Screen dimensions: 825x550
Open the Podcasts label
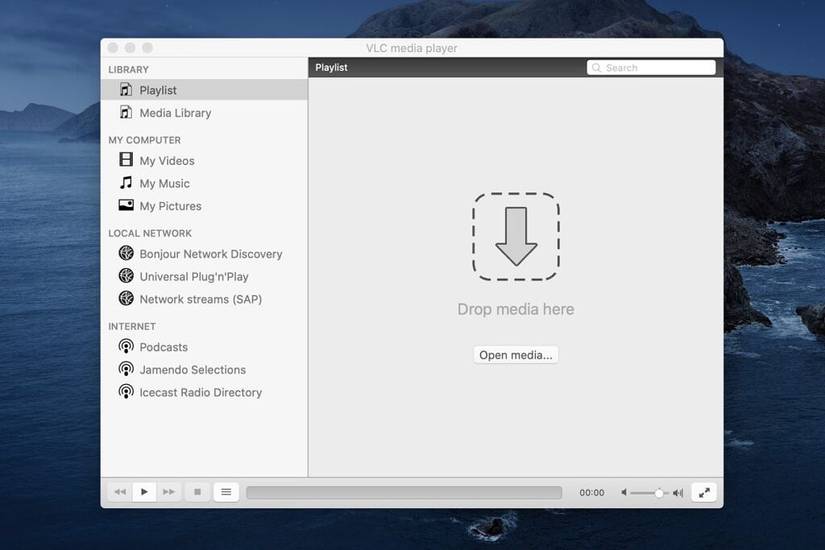[164, 347]
